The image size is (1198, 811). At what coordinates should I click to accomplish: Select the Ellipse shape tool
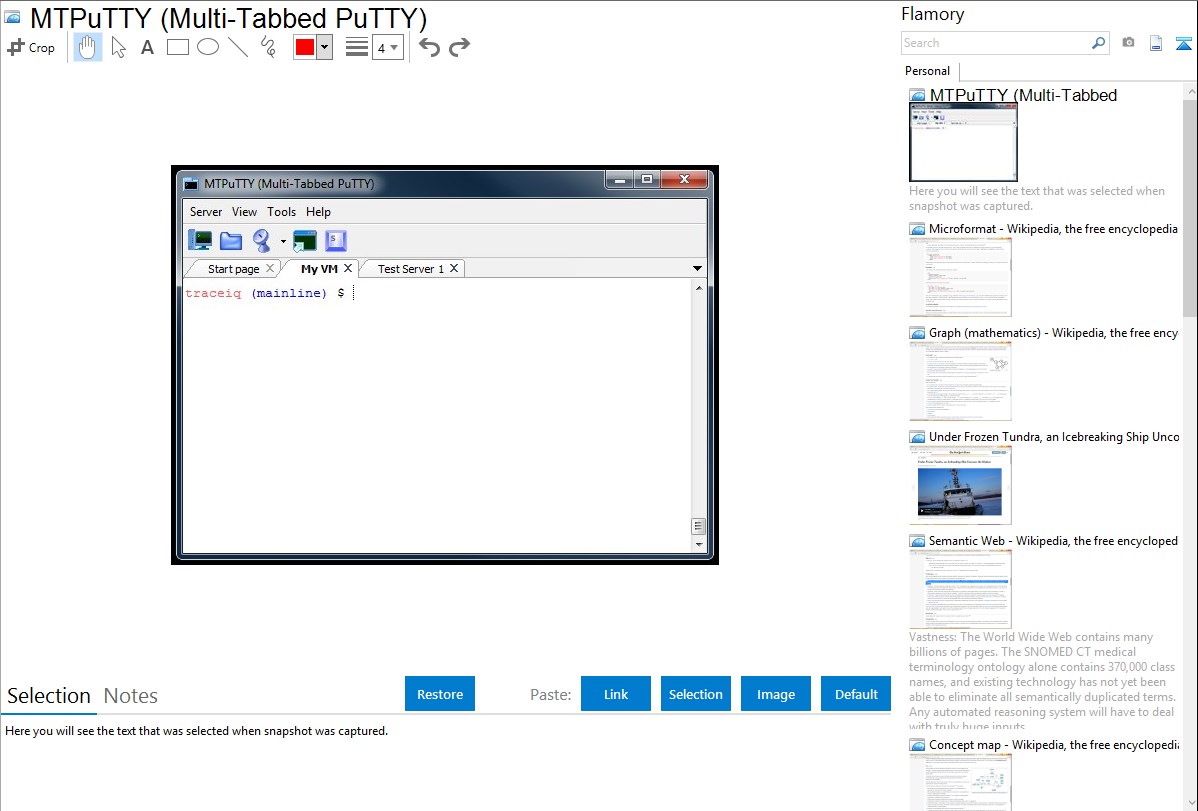[x=208, y=47]
